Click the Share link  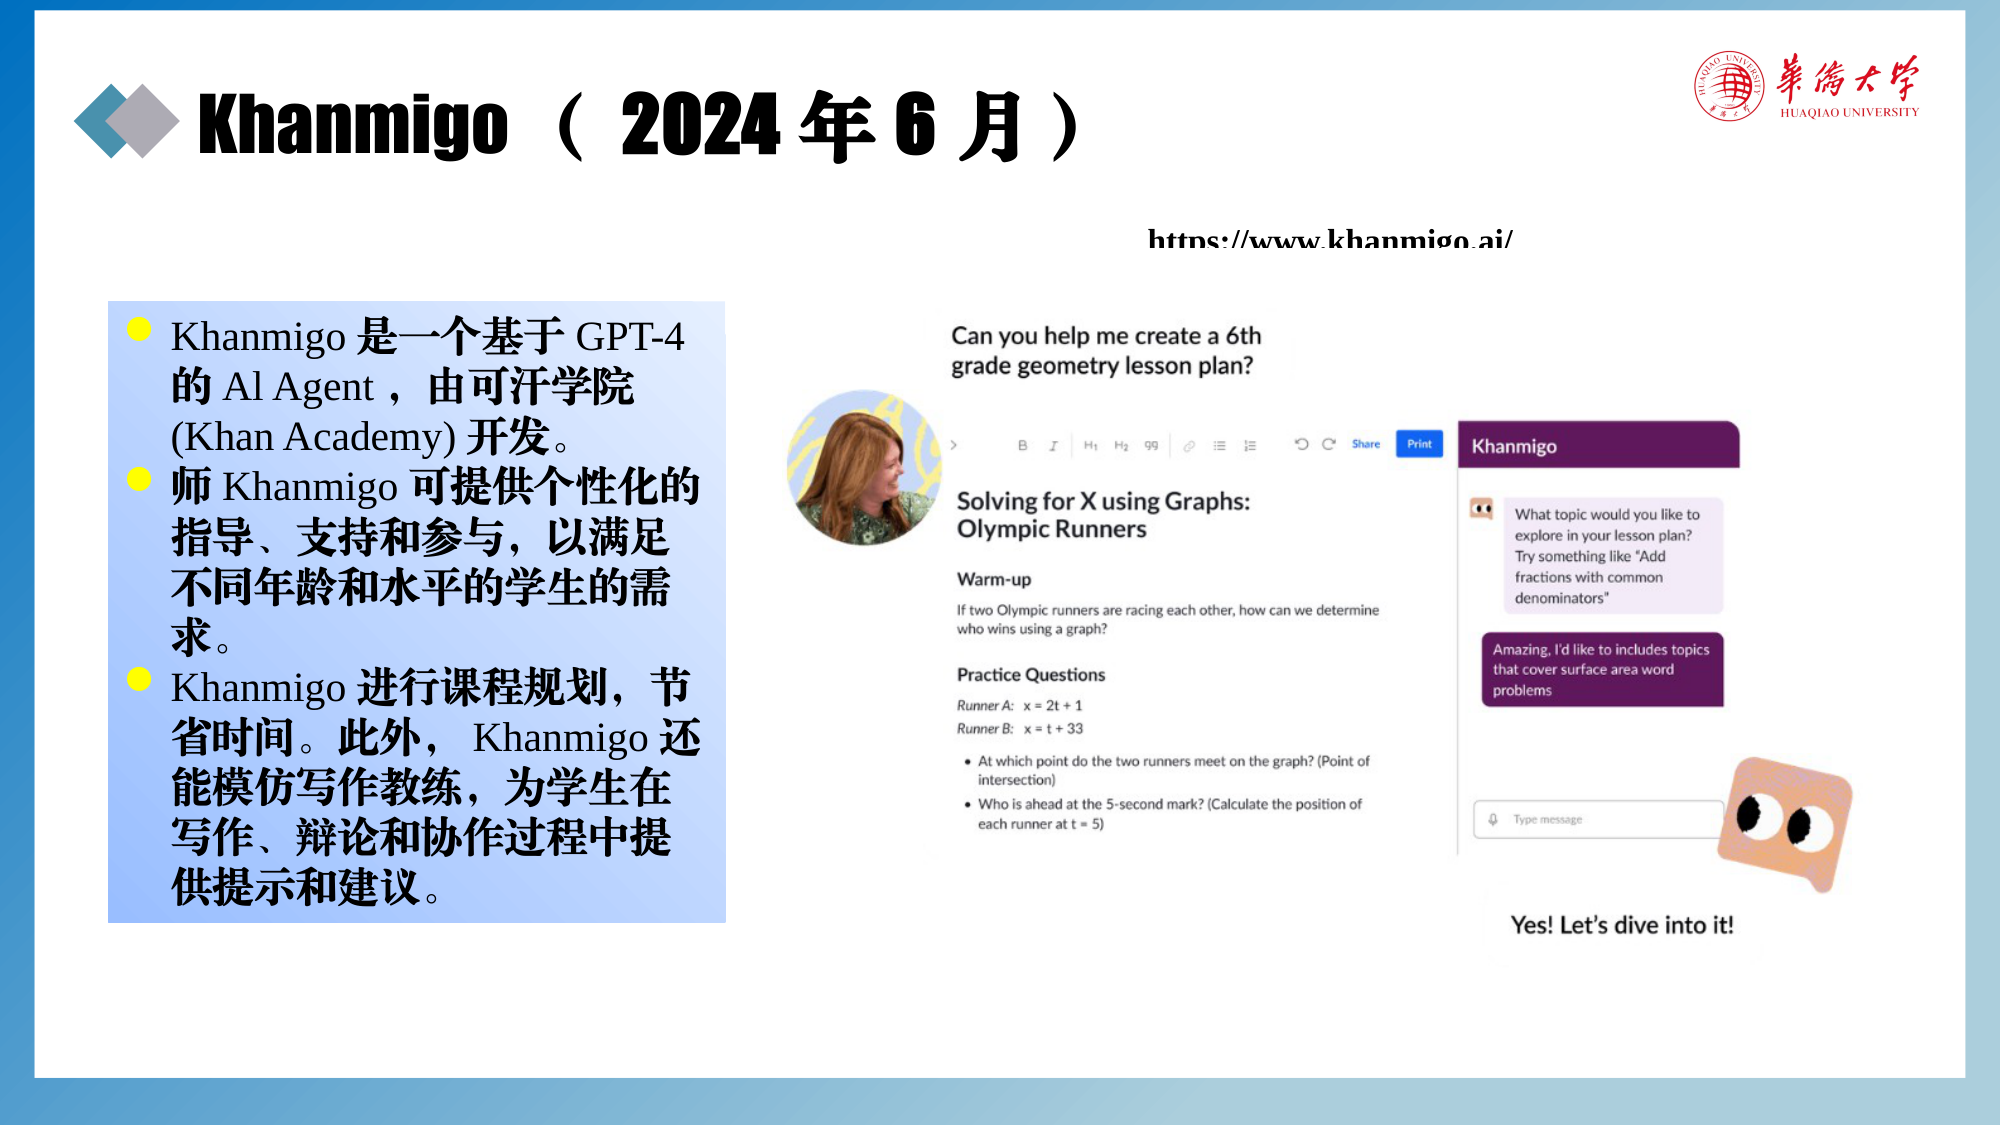pyautogui.click(x=1366, y=444)
